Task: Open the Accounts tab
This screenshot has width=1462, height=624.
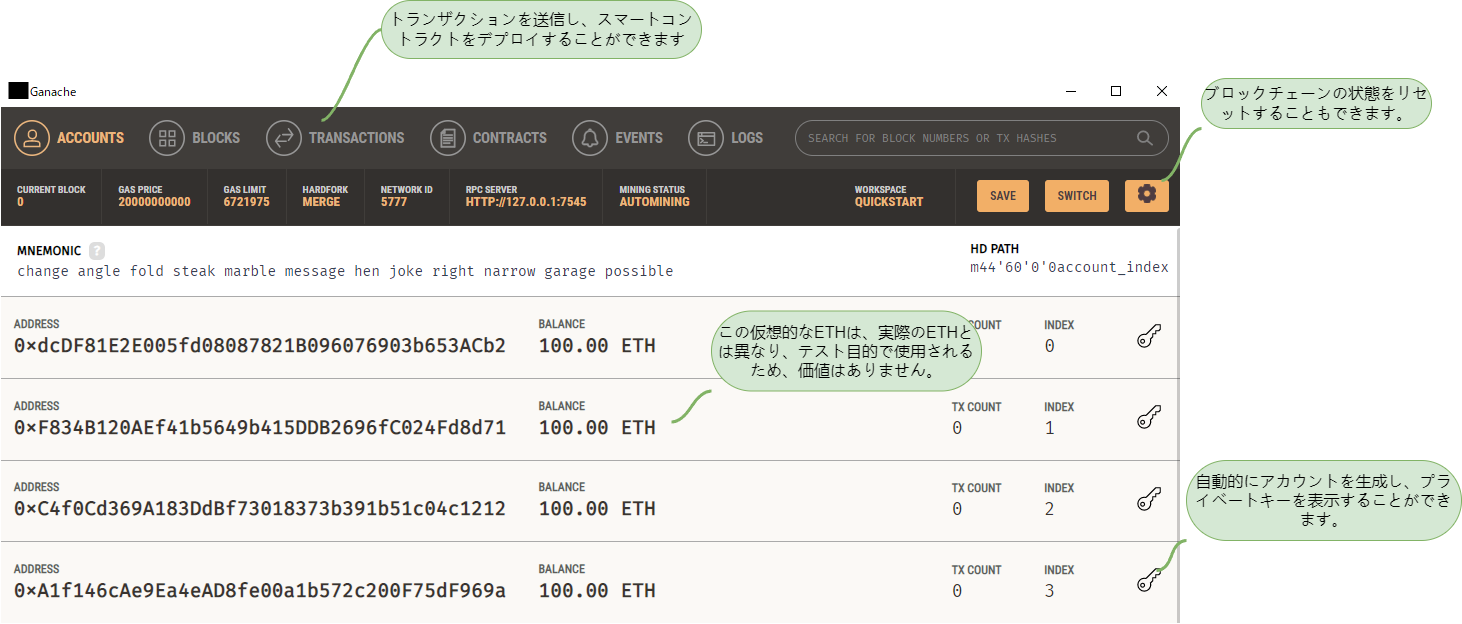Action: (69, 138)
